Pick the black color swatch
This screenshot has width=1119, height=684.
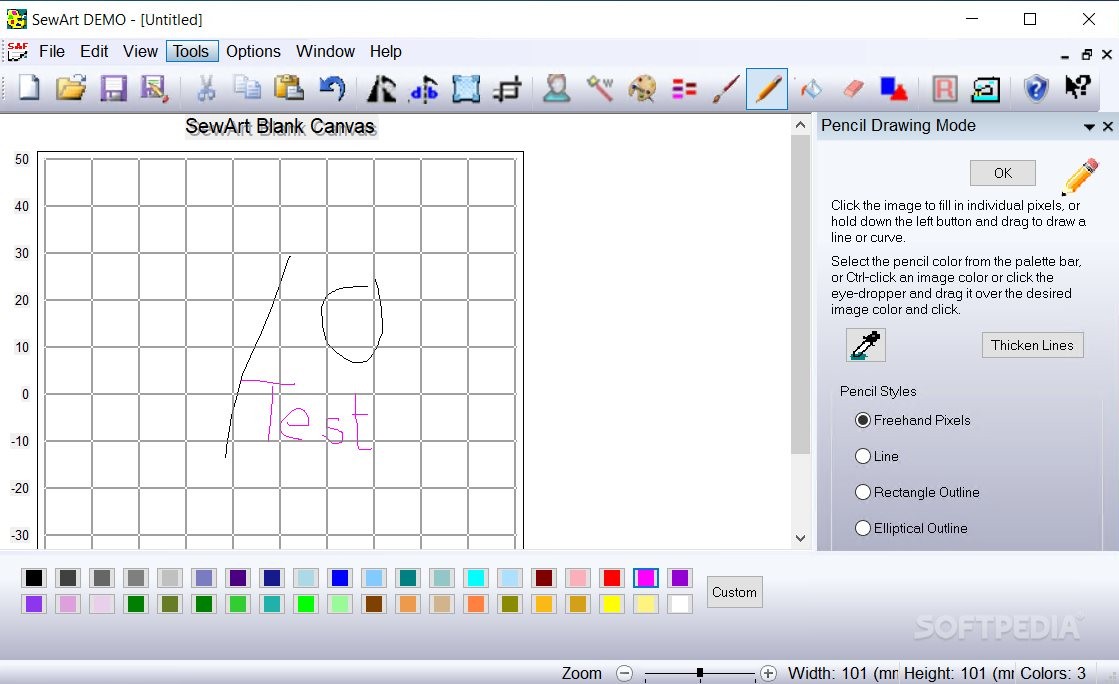click(34, 578)
